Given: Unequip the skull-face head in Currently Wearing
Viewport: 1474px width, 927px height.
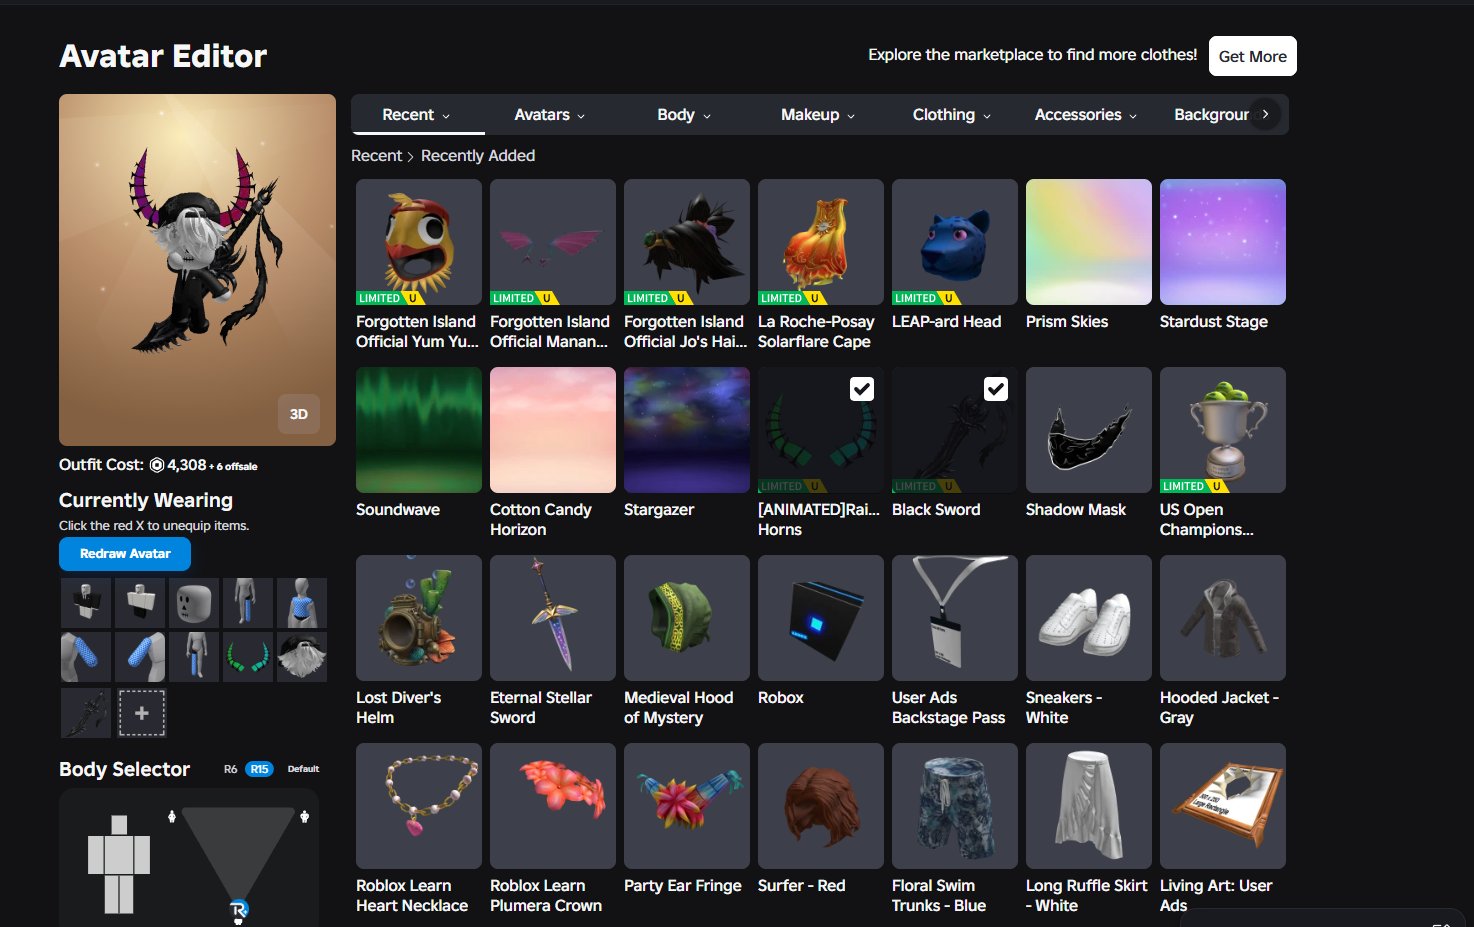Looking at the screenshot, I should pos(194,602).
